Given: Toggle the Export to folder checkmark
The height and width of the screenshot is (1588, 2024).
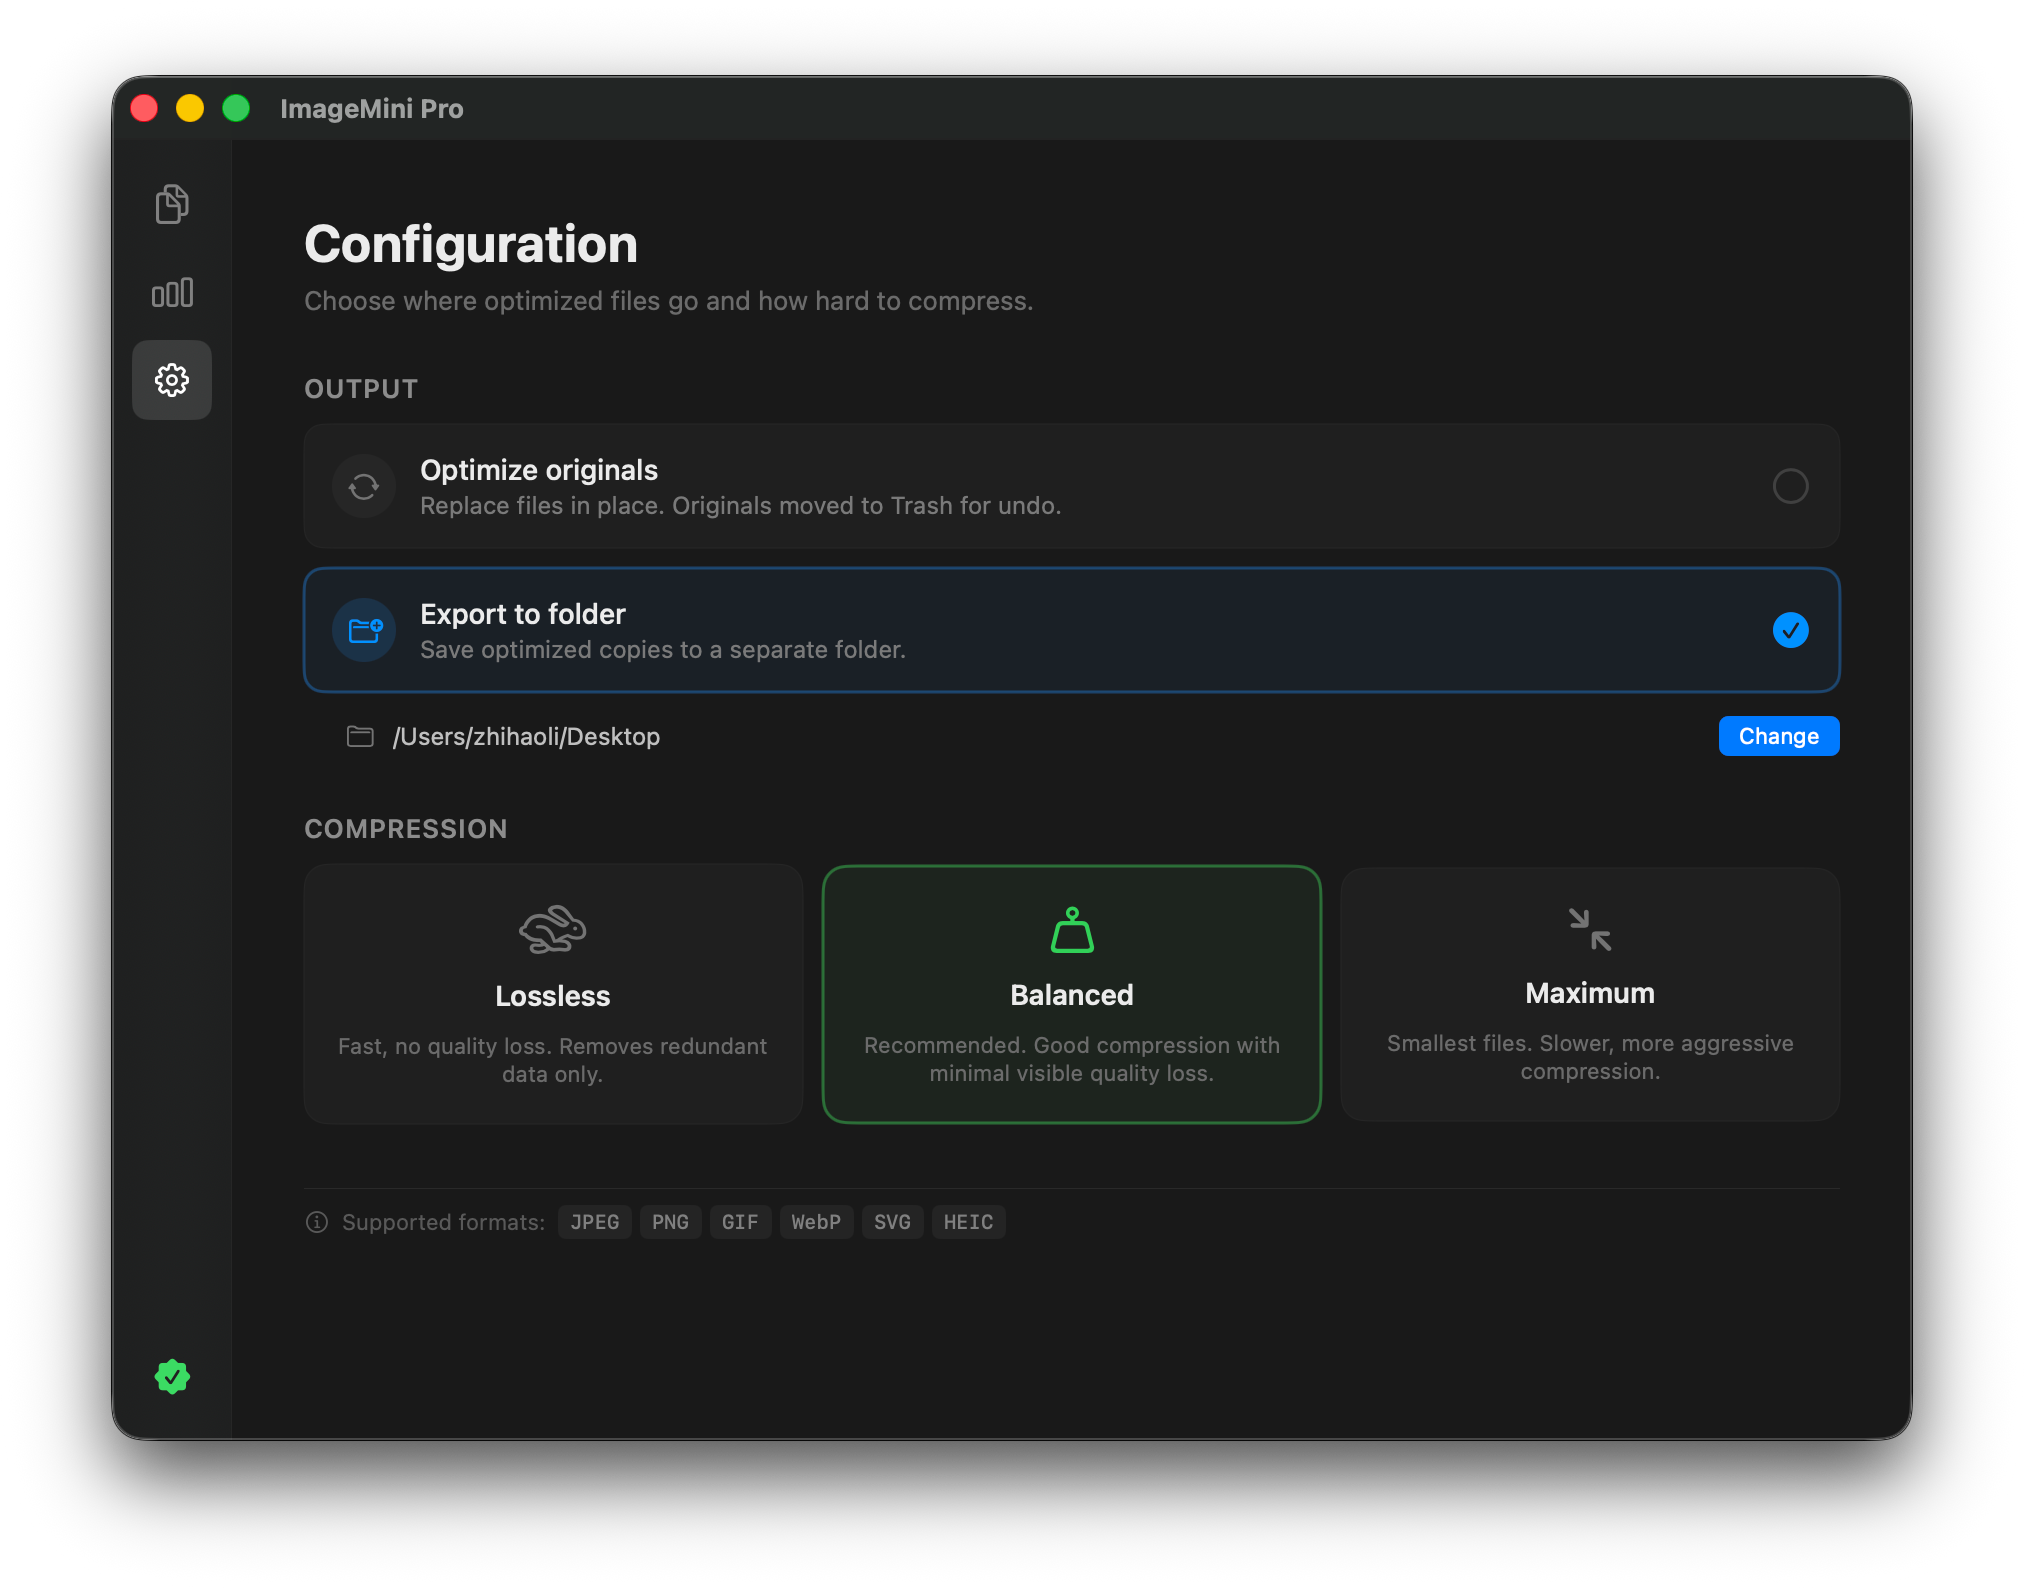Looking at the screenshot, I should 1790,630.
